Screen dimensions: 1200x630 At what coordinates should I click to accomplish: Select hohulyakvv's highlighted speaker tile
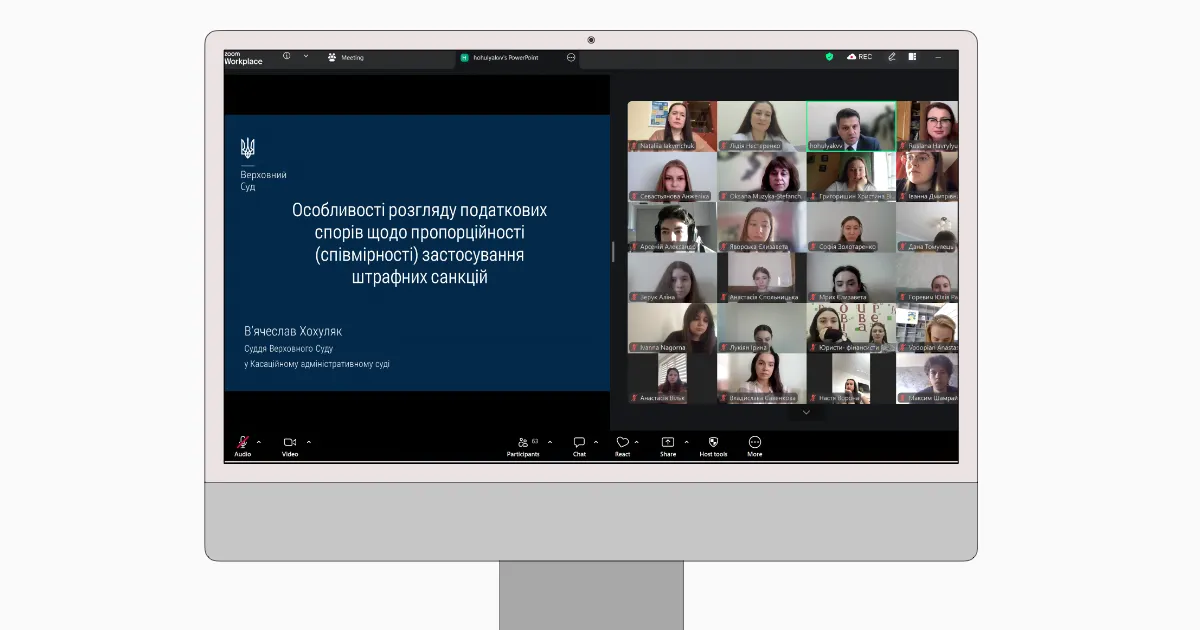[851, 126]
